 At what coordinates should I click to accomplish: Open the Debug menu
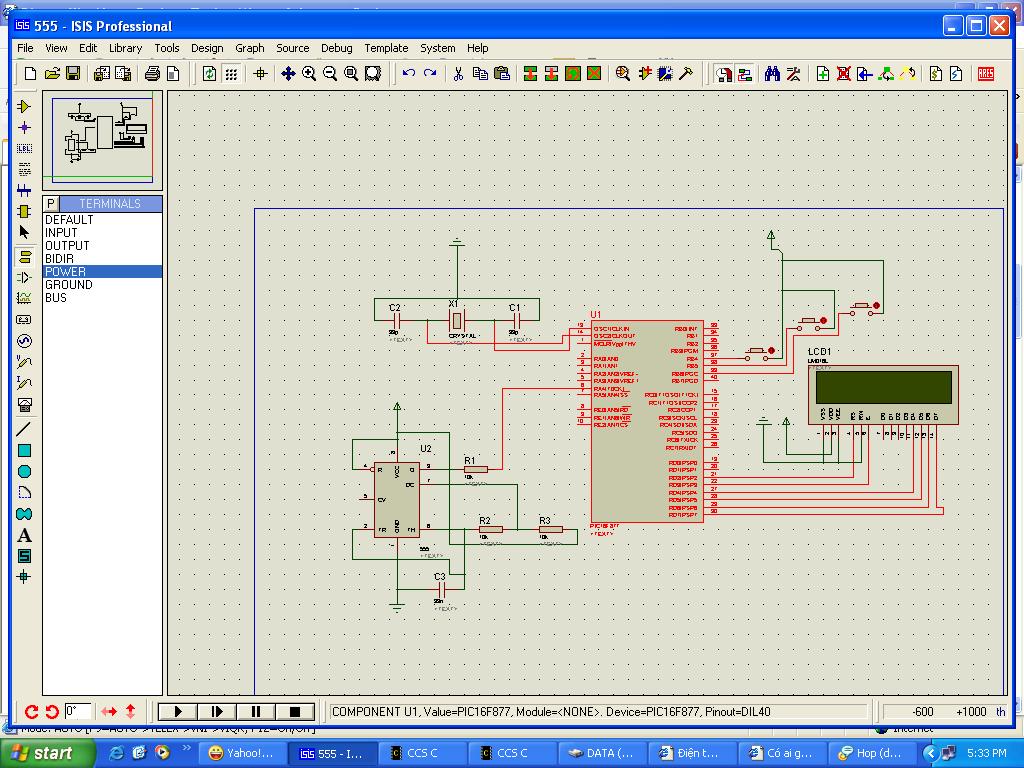pos(336,48)
